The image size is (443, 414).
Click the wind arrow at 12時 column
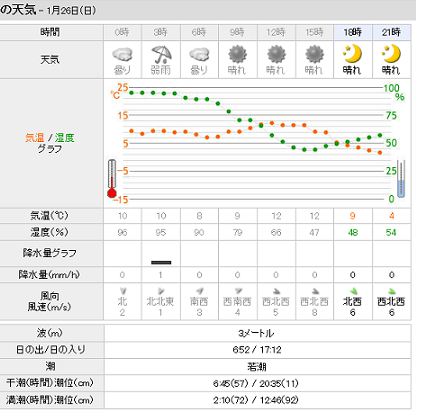[x=276, y=291]
